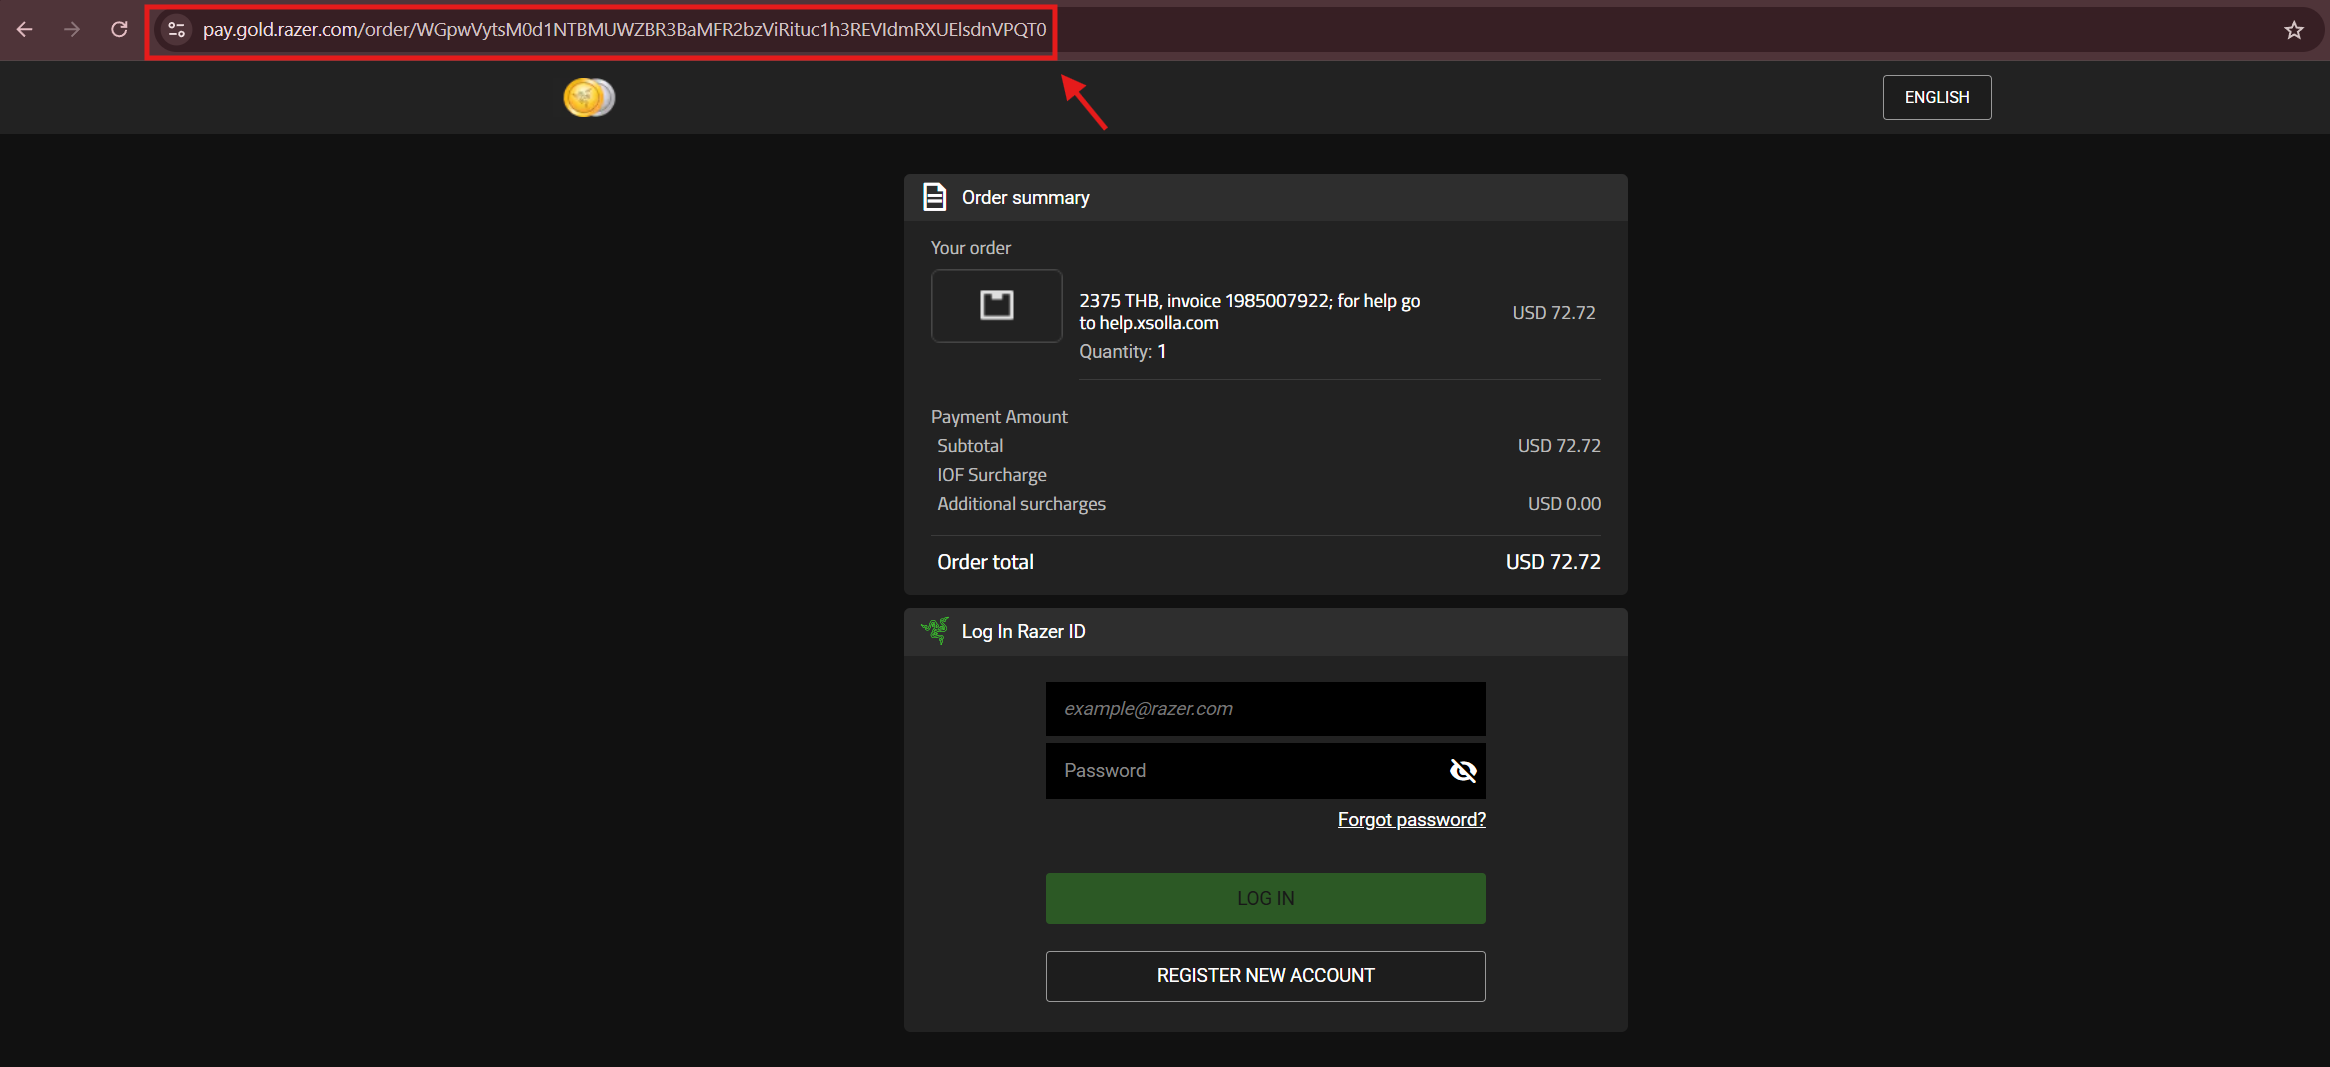Click the Payment Amount heading

click(999, 417)
